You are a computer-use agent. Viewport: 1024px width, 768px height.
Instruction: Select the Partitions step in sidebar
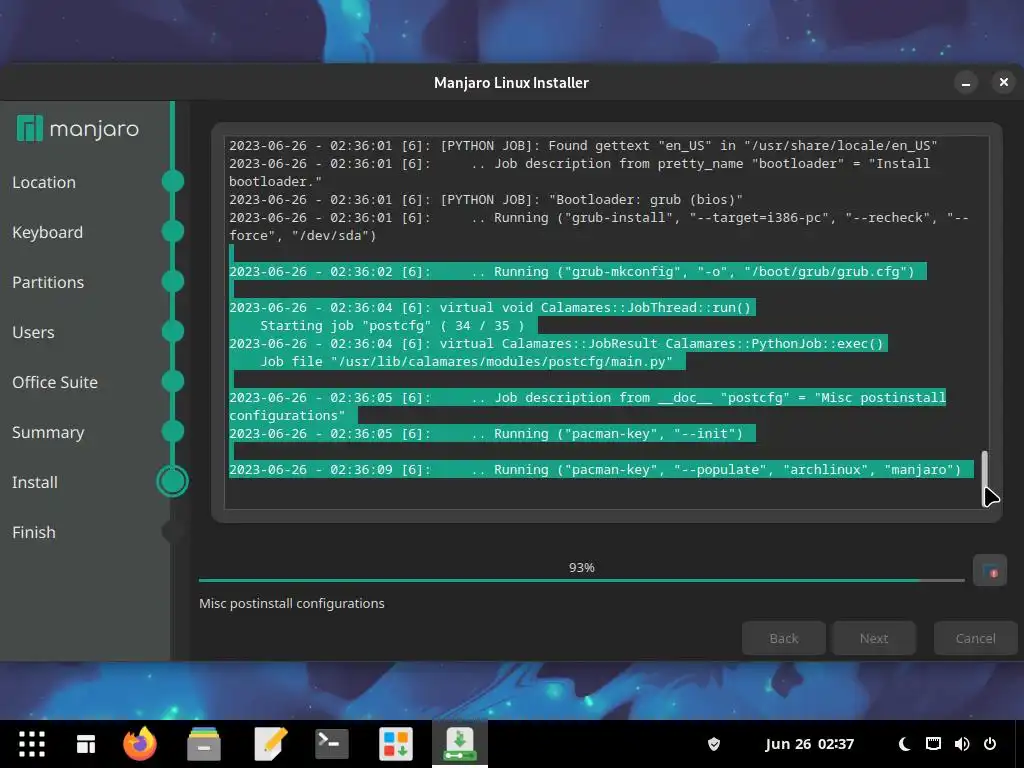click(48, 282)
